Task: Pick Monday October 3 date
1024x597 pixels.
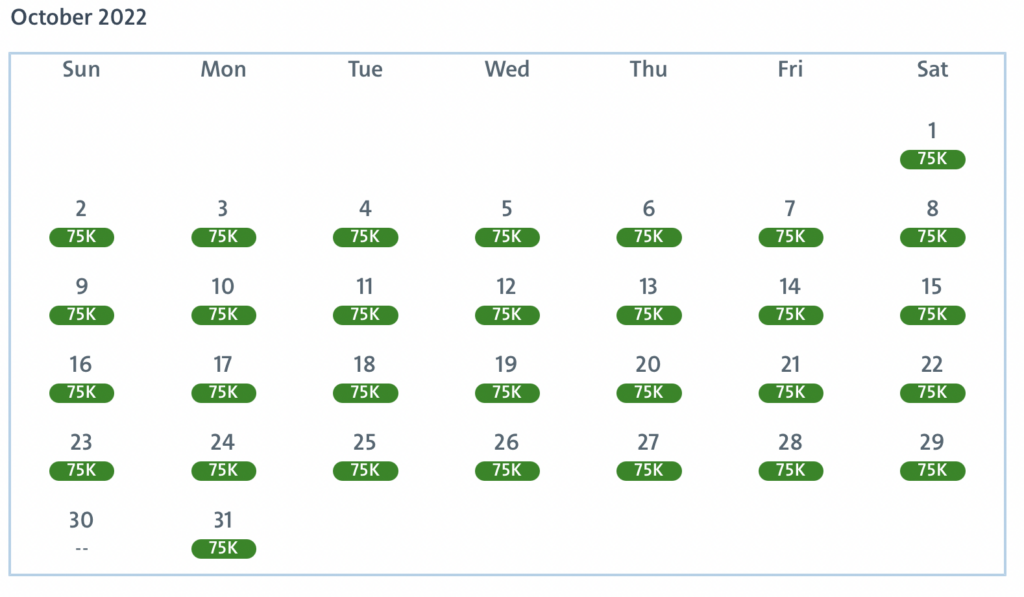Action: [223, 222]
